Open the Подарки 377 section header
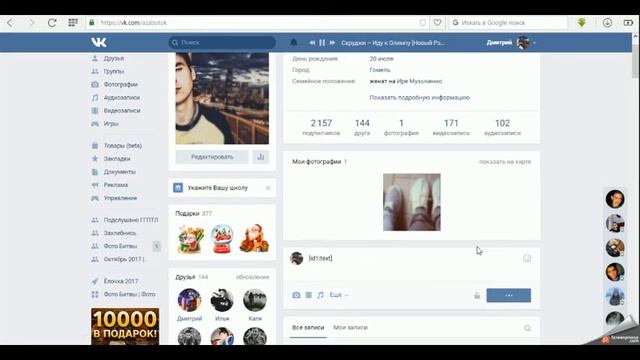This screenshot has height=360, width=640. click(193, 213)
